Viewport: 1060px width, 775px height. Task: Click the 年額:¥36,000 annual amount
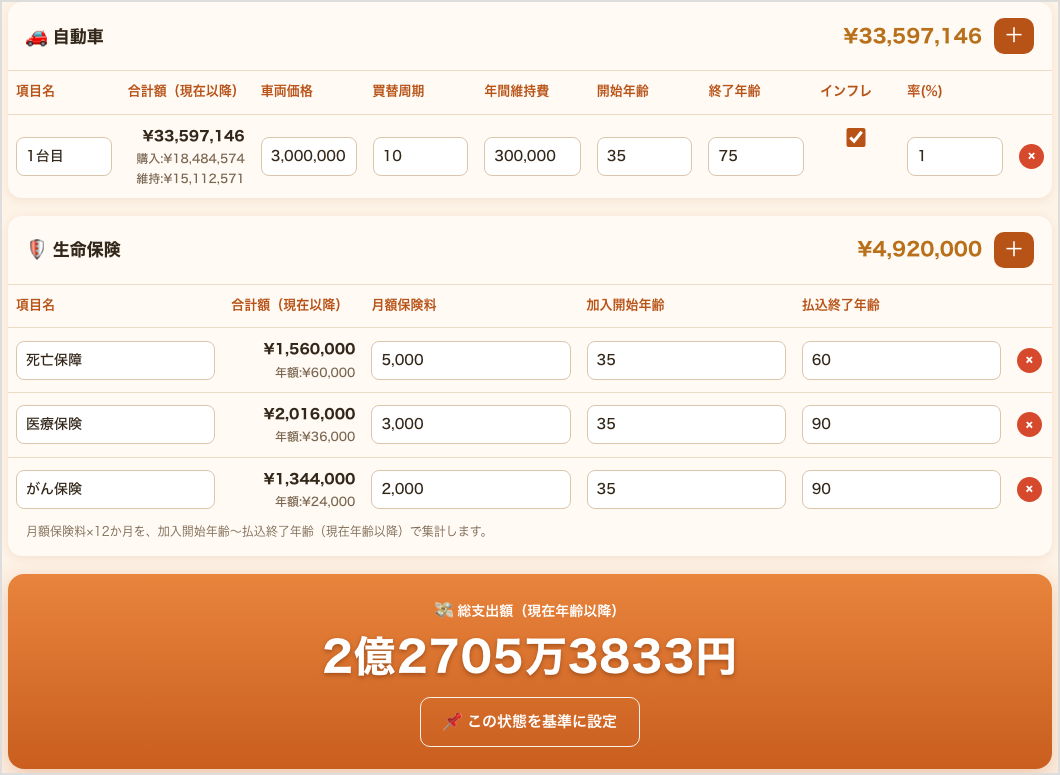pos(314,436)
